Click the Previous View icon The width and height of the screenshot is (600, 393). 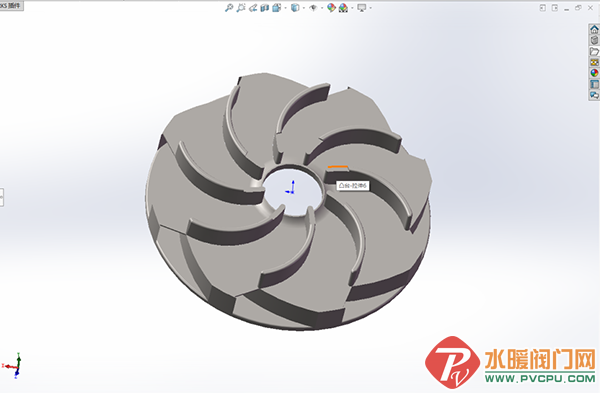pyautogui.click(x=253, y=8)
